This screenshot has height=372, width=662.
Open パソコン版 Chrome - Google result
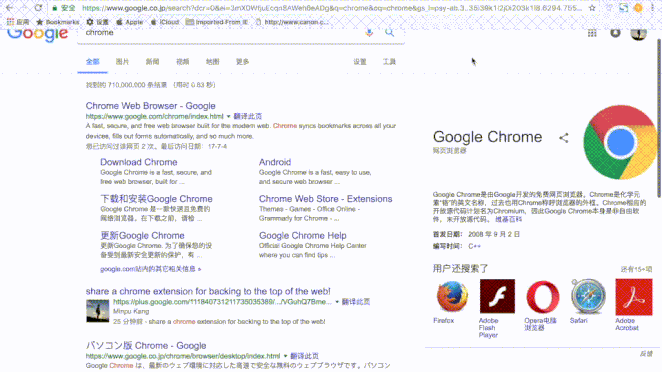point(146,345)
